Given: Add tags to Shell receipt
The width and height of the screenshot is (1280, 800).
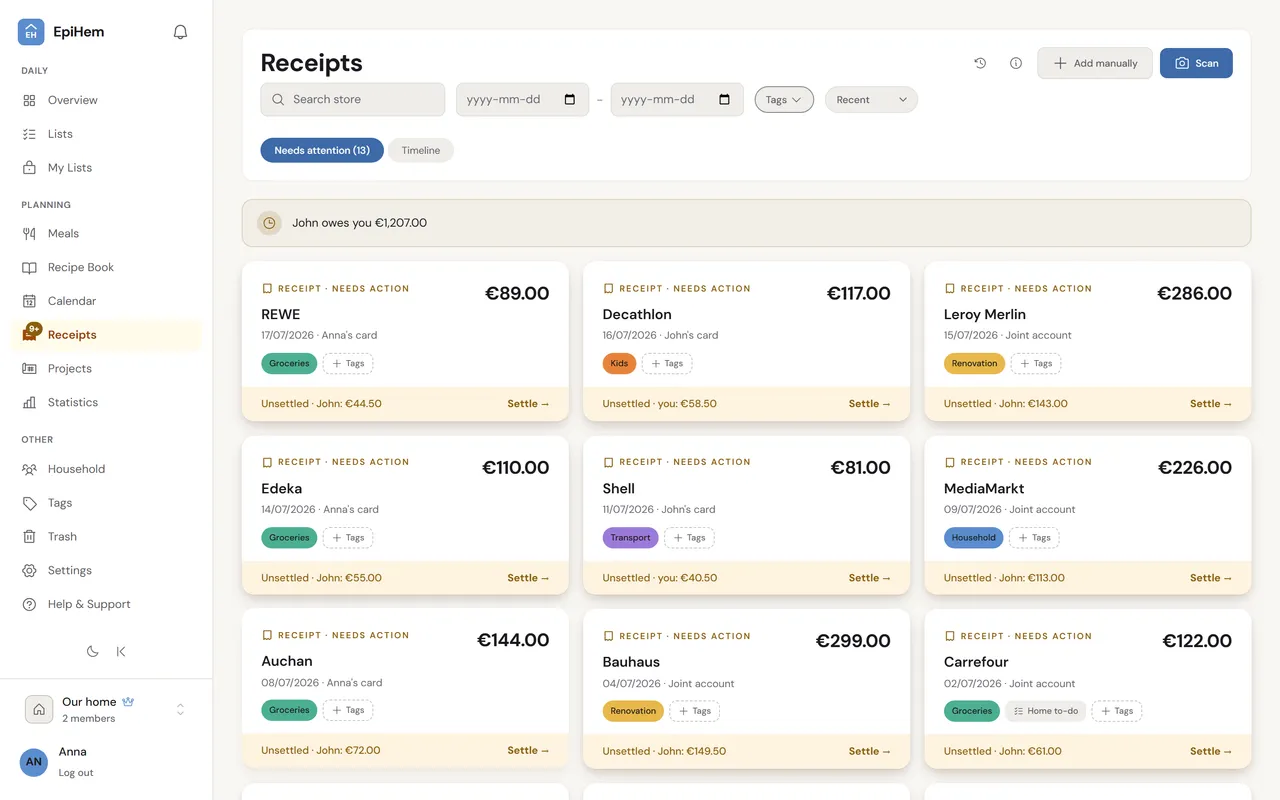Looking at the screenshot, I should [689, 538].
